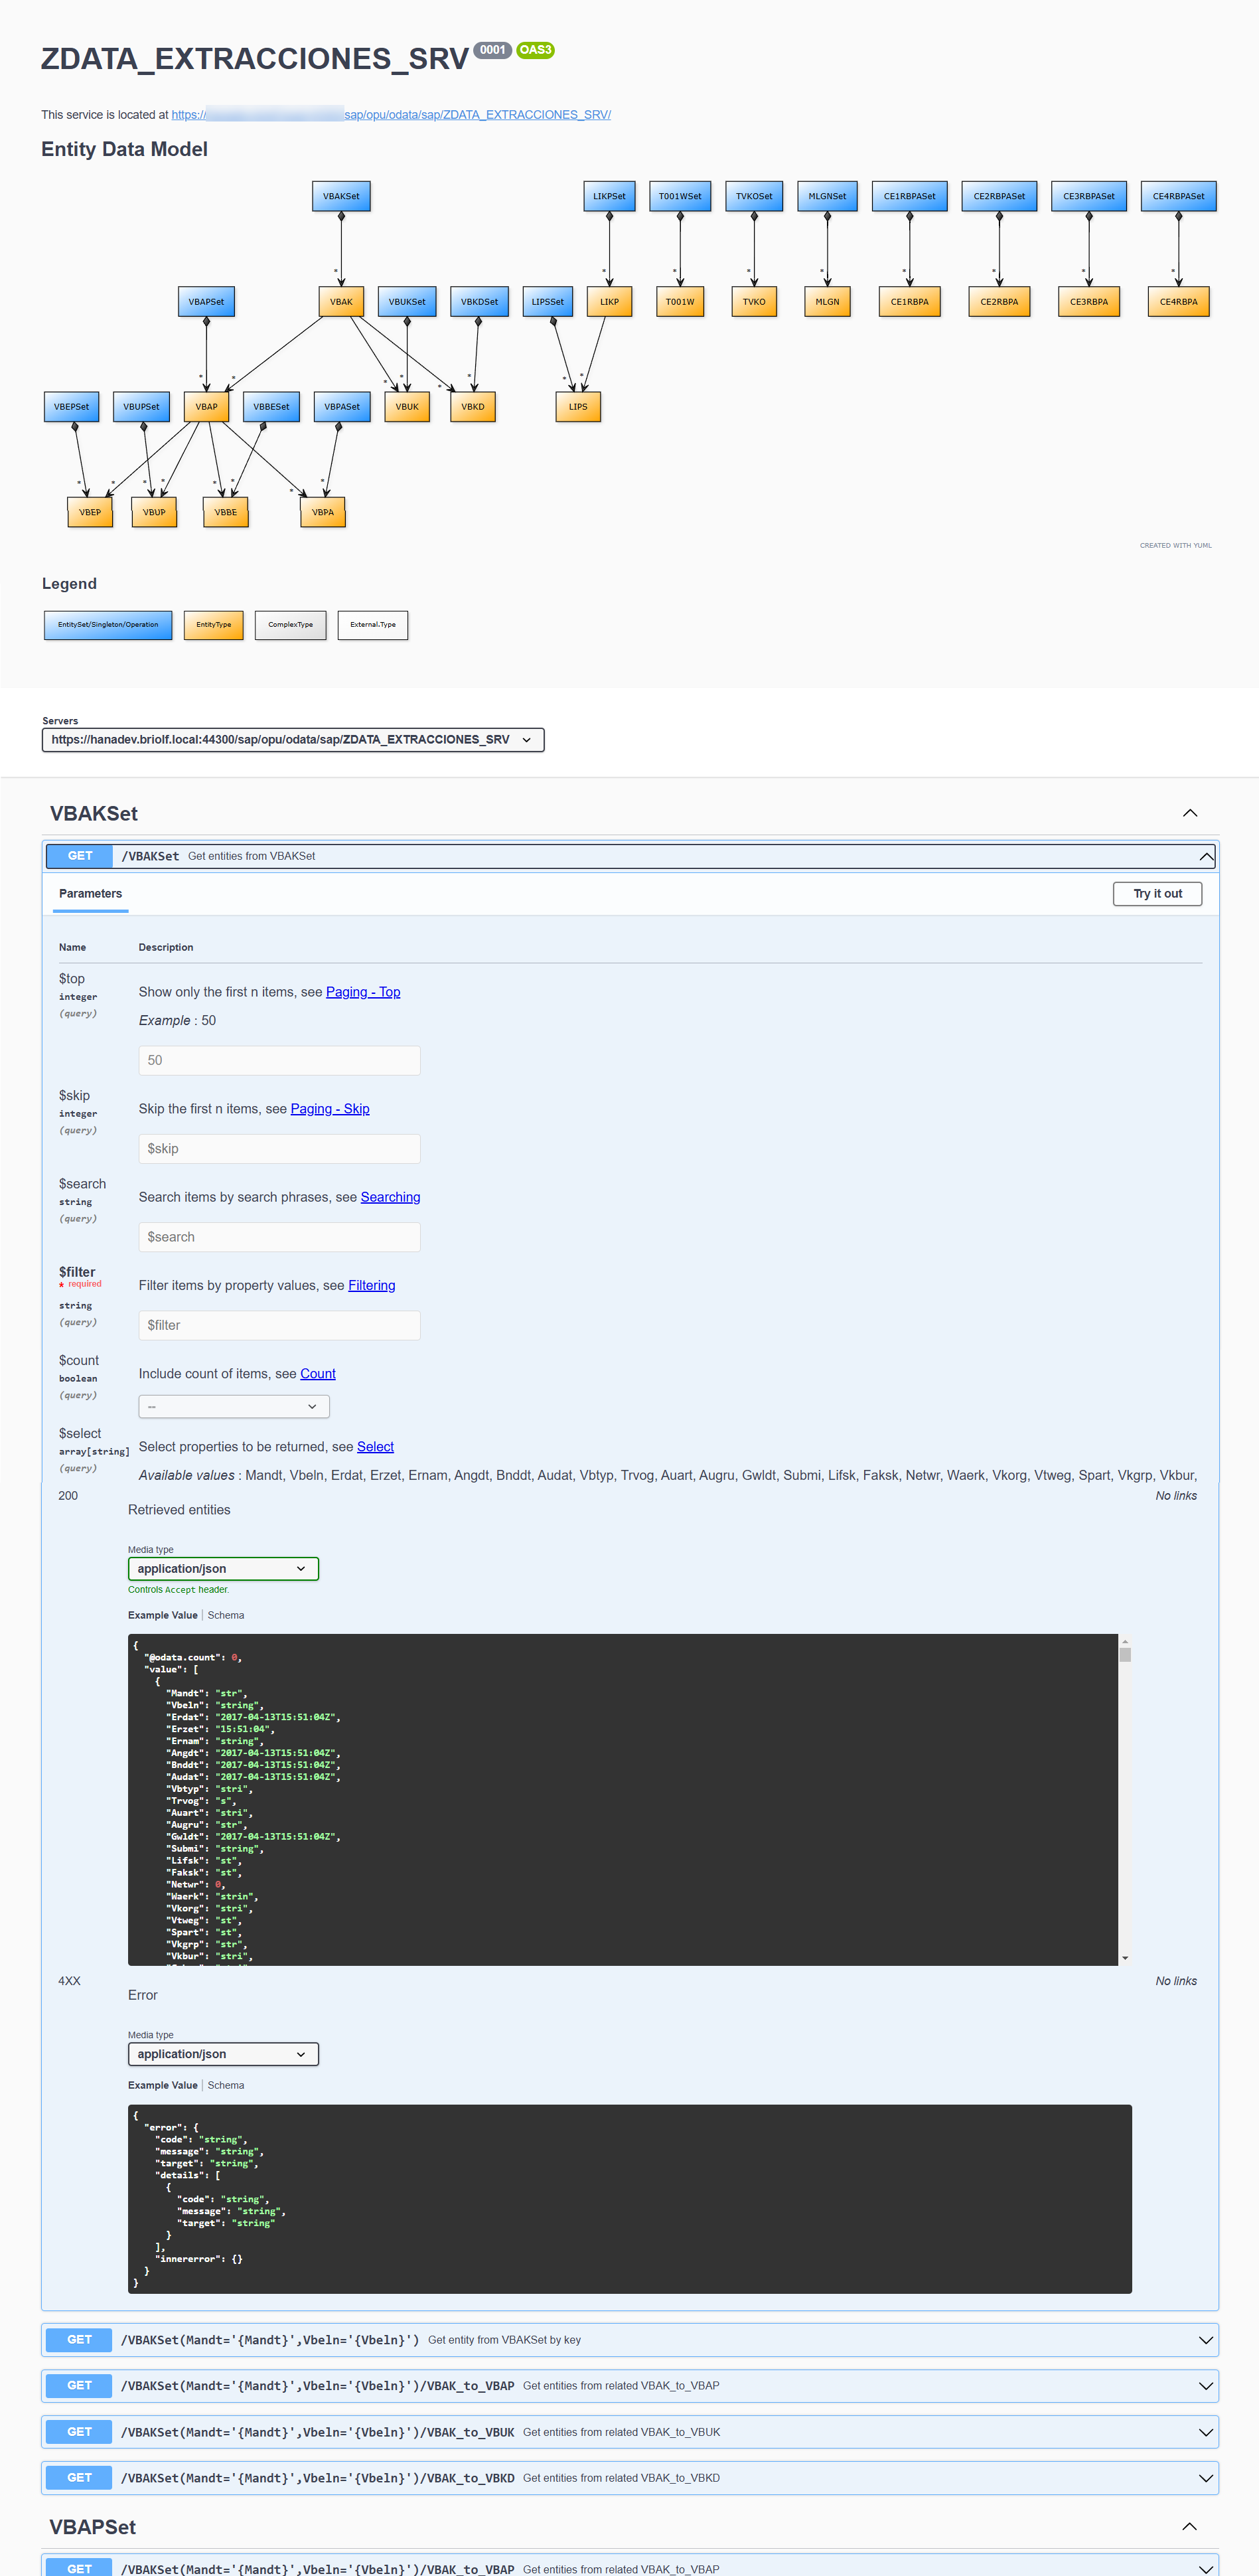The image size is (1259, 2576).
Task: Click the VBAKSet node in diagram
Action: [341, 196]
